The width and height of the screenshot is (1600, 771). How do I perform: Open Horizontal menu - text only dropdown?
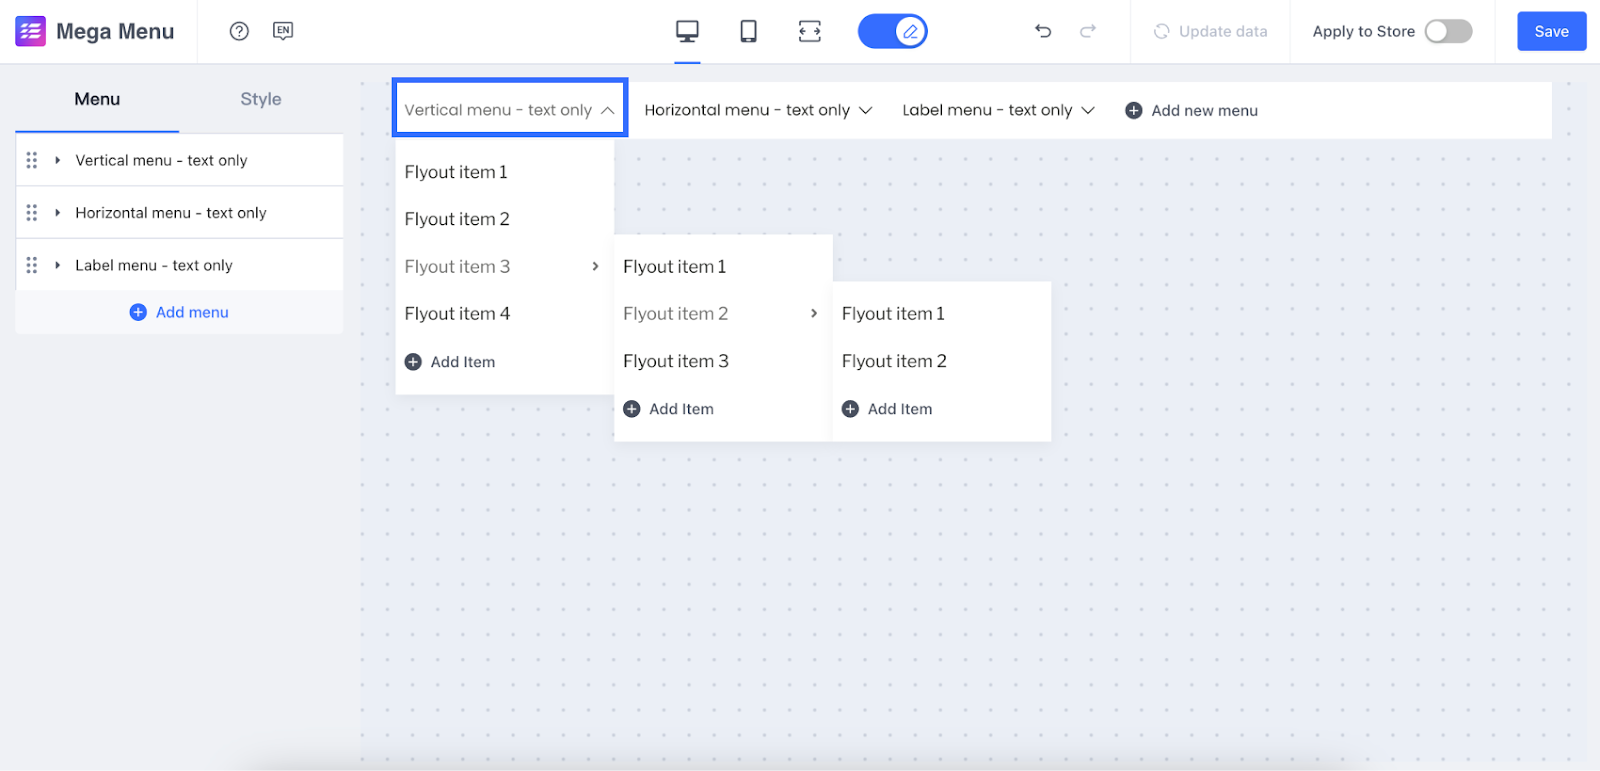coord(758,110)
